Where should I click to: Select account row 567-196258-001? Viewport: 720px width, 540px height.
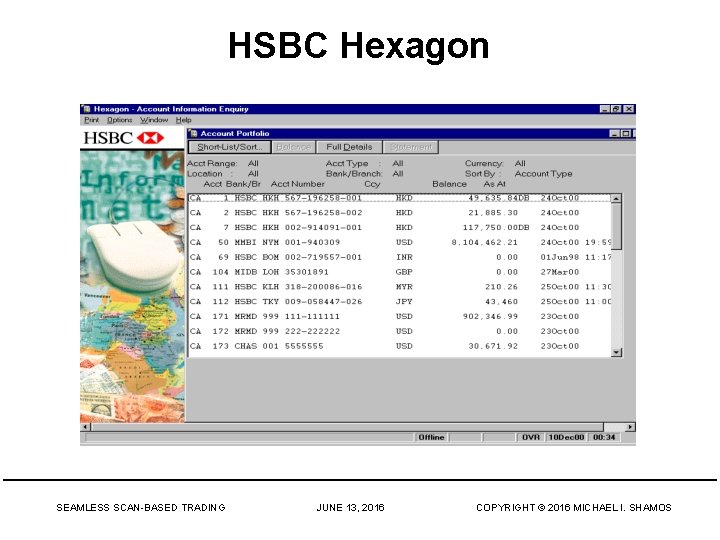click(x=400, y=198)
